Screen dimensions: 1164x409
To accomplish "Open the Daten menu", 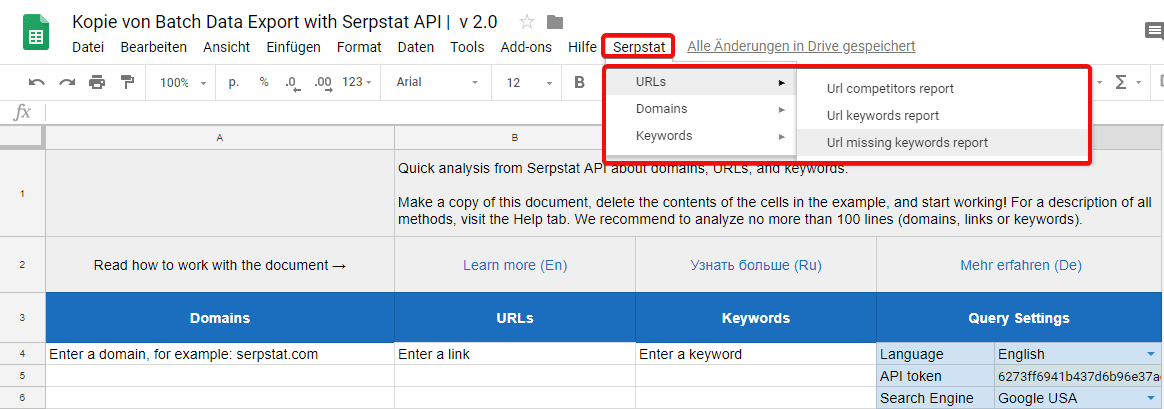I will click(x=416, y=47).
